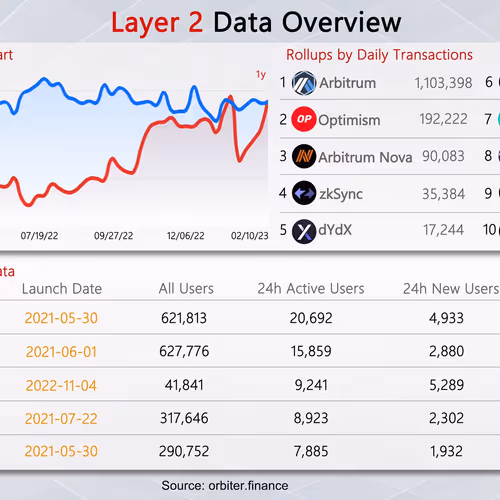
Task: Click the 9,241 active users cell
Action: pyautogui.click(x=311, y=385)
